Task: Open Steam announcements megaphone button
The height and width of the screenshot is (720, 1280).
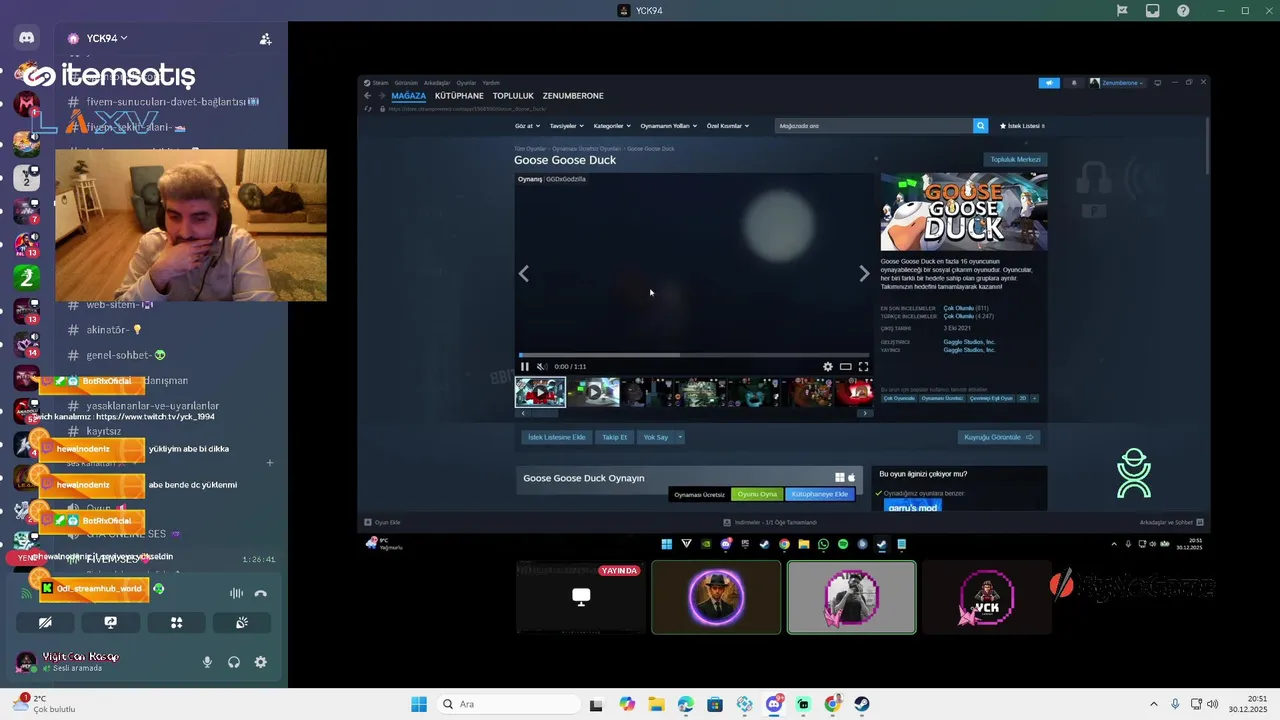Action: coord(1049,83)
